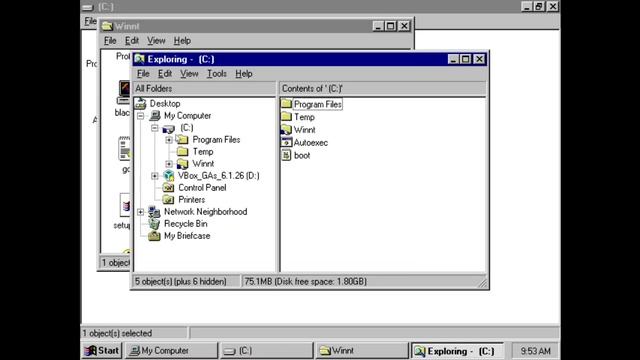Image resolution: width=640 pixels, height=360 pixels.
Task: Switch to (C:) taskbar button
Action: coord(267,351)
